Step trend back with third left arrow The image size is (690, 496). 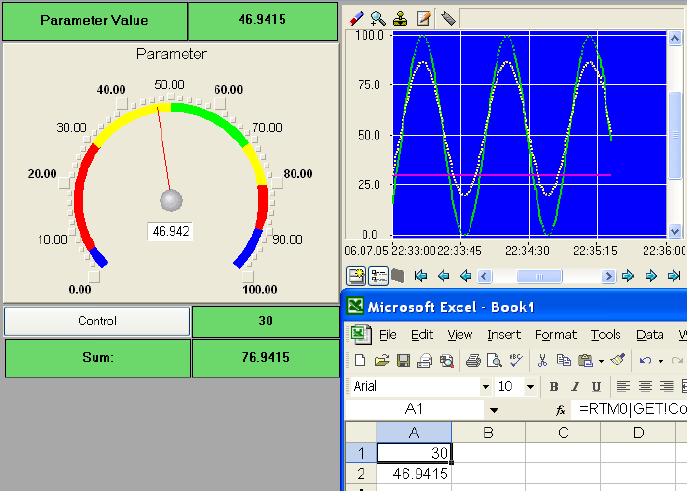[465, 276]
